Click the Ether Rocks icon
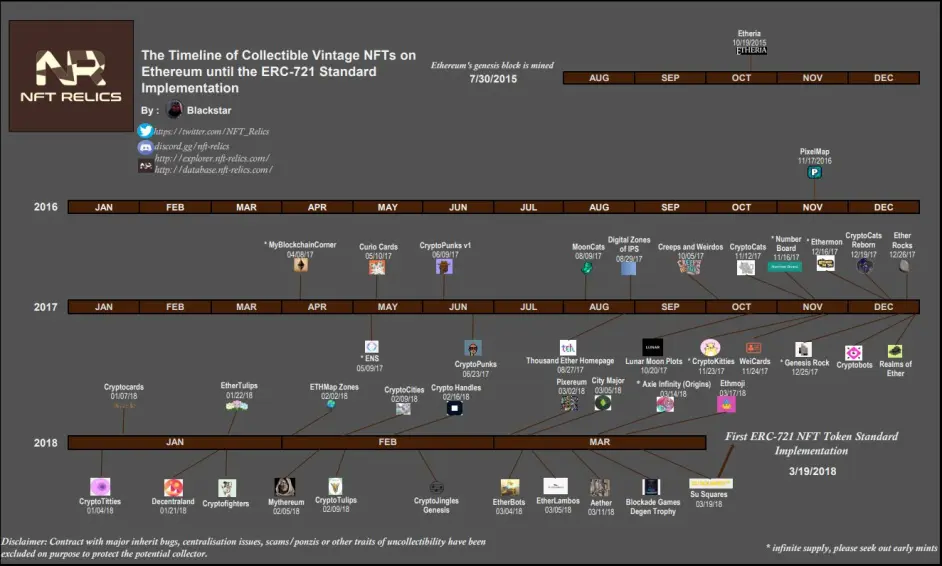Screen dimensions: 942x566 click(904, 266)
